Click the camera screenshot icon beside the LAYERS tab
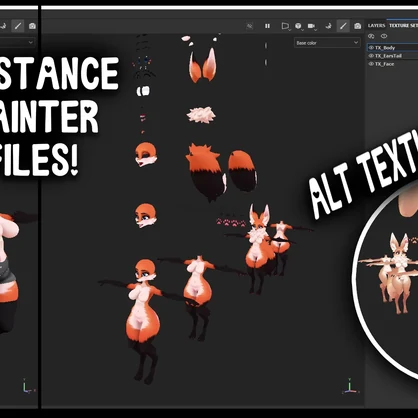 coord(358,26)
